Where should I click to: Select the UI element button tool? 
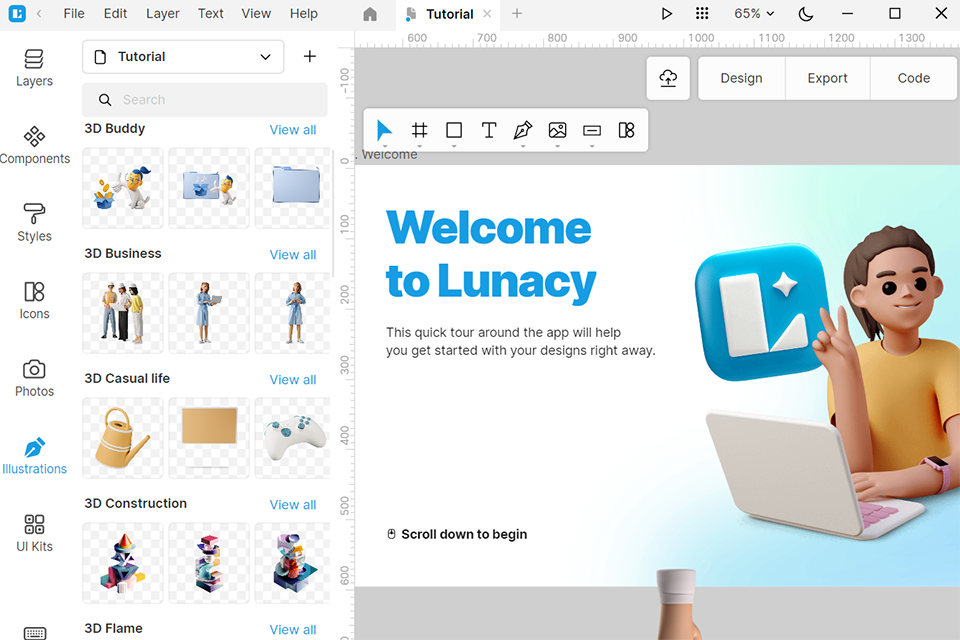(x=592, y=130)
